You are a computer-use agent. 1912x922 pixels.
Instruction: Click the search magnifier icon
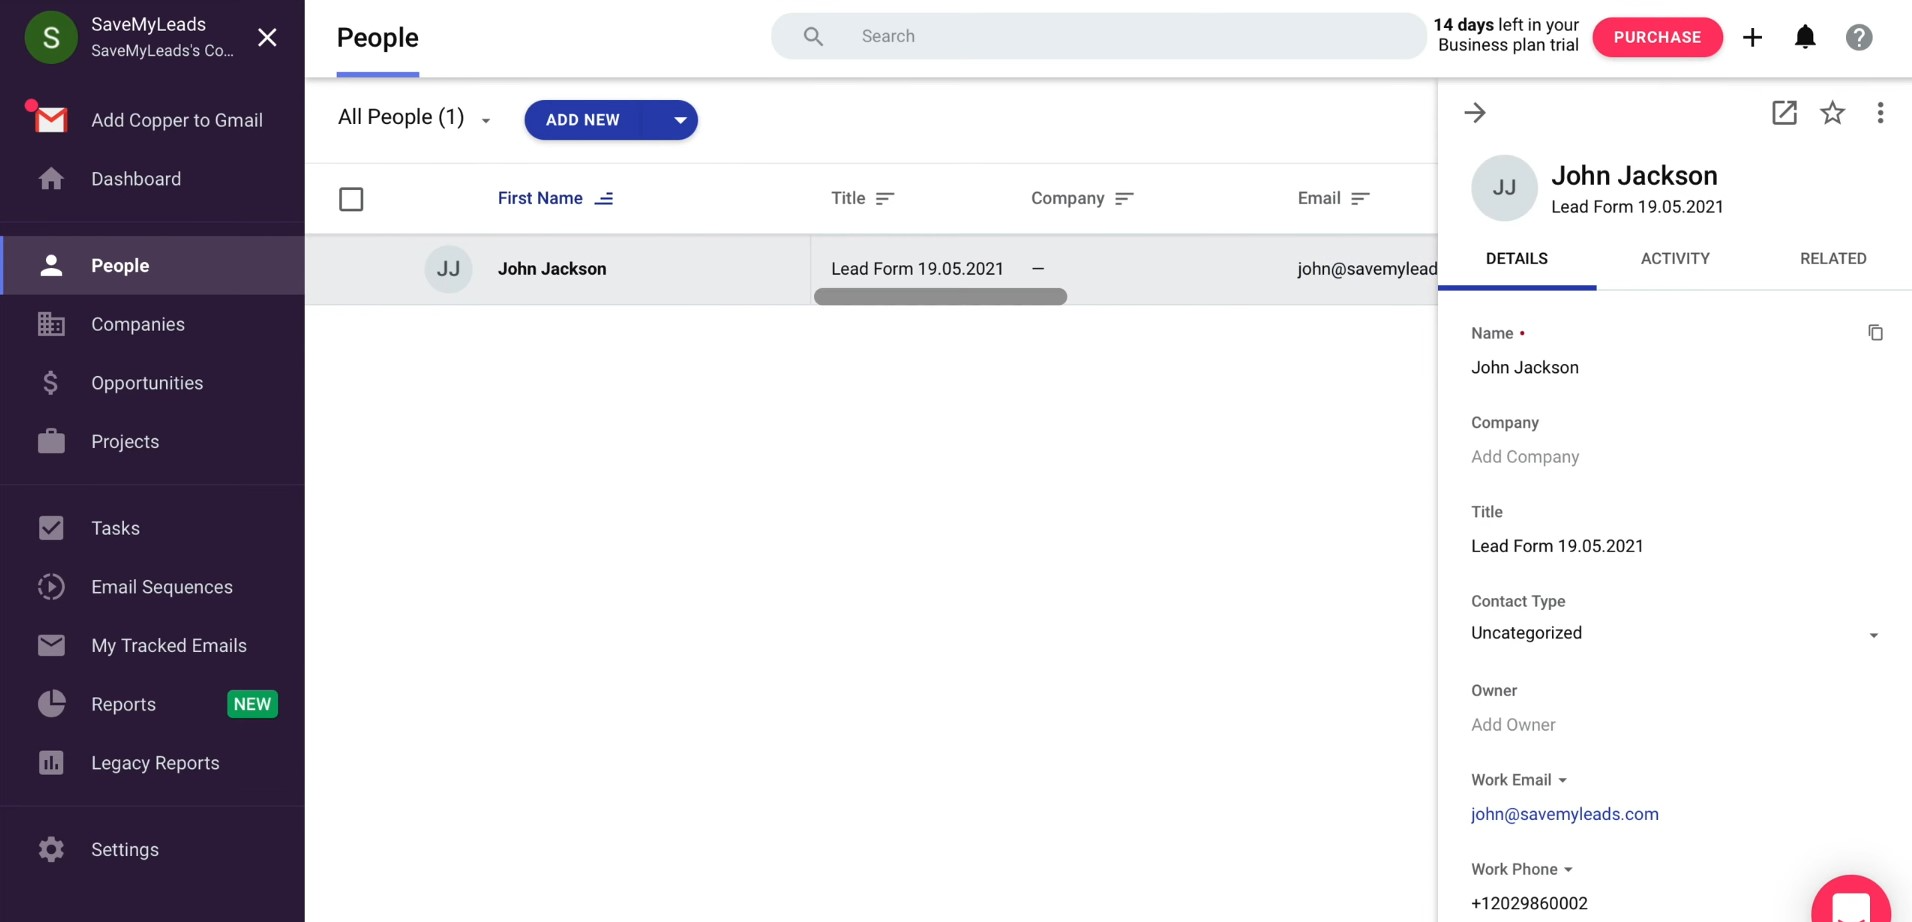813,36
